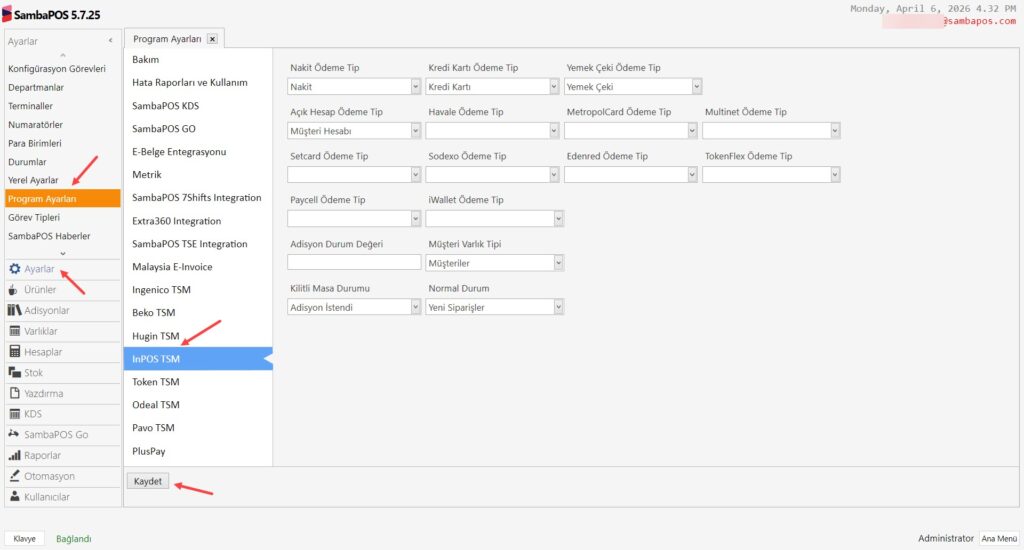Image resolution: width=1024 pixels, height=550 pixels.
Task: Close the Program Ayarları tab
Action: point(212,39)
